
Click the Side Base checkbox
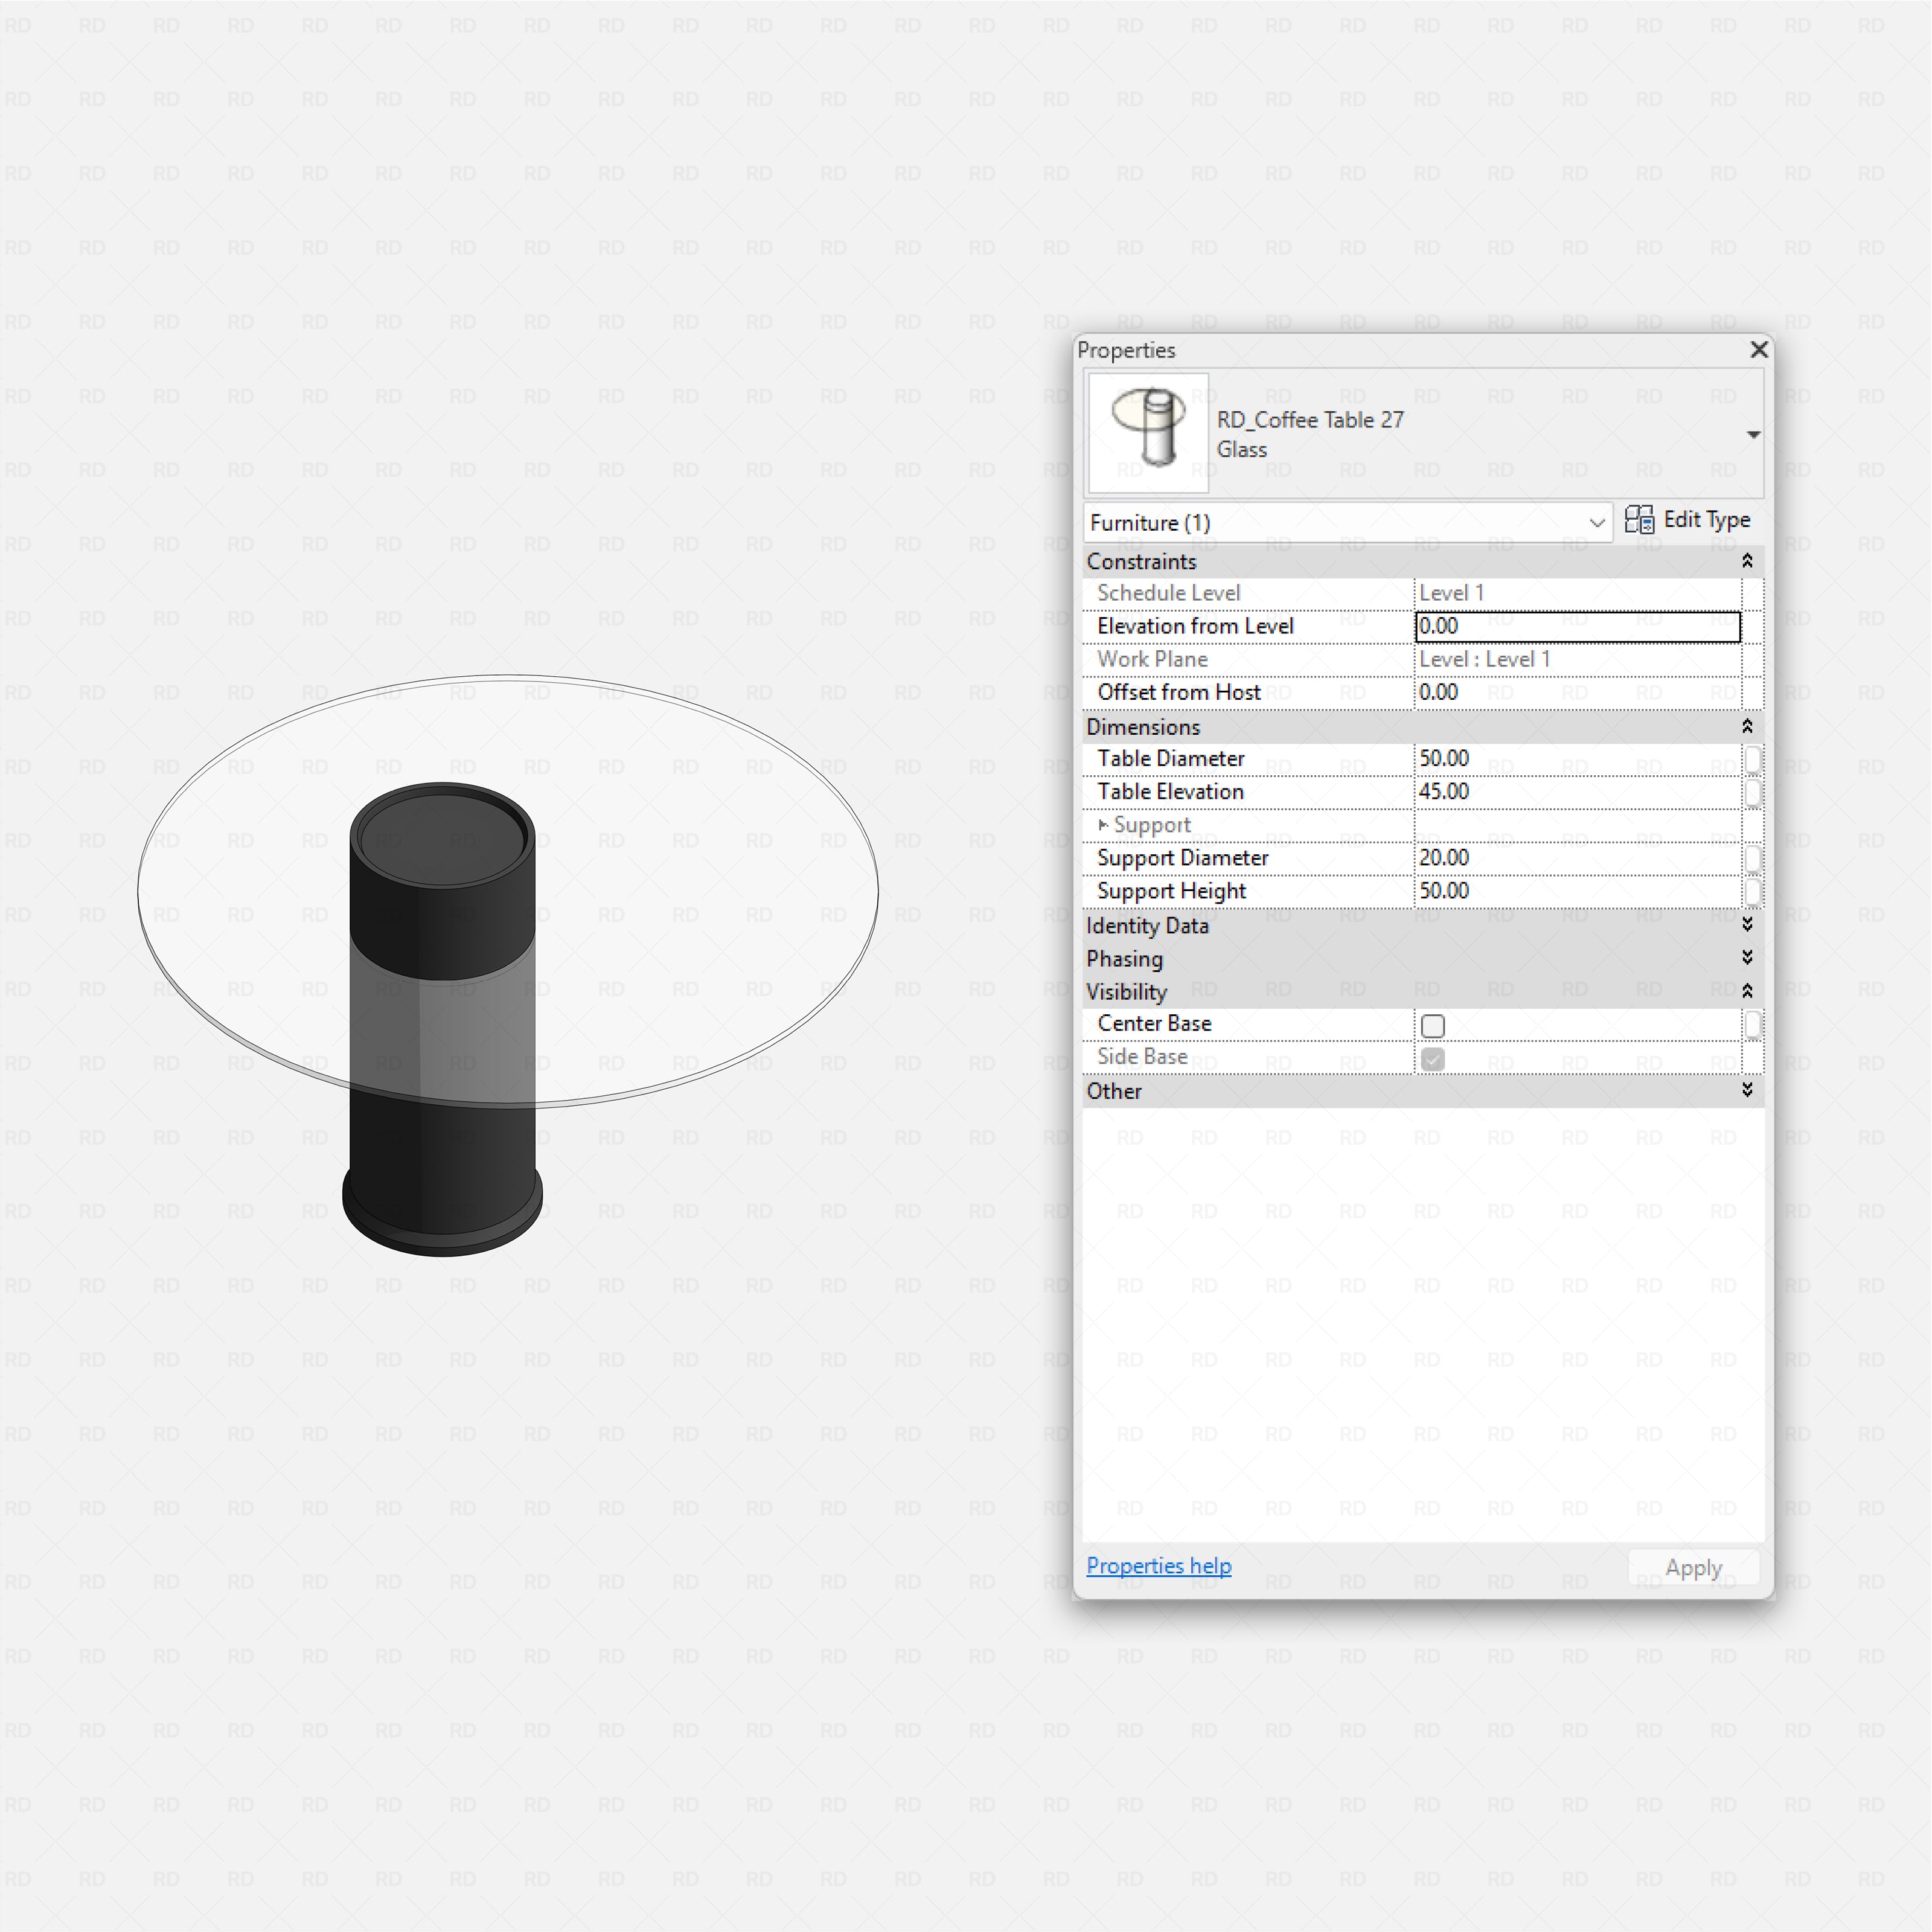pos(1433,1059)
